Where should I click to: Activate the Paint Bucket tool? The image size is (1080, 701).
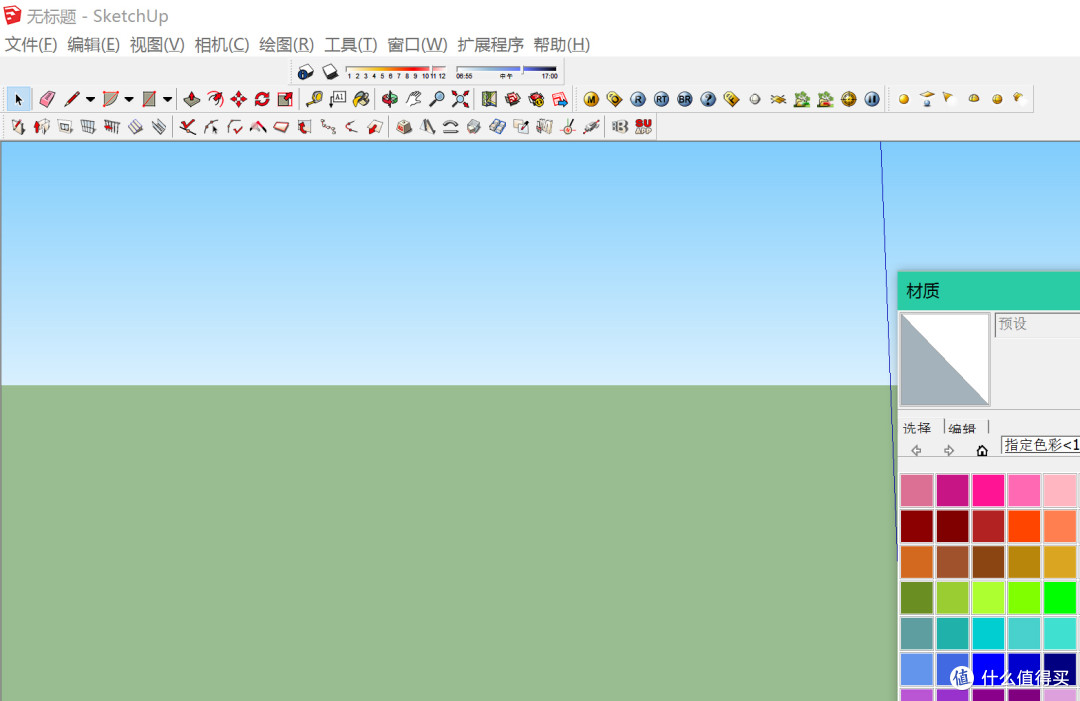[361, 99]
